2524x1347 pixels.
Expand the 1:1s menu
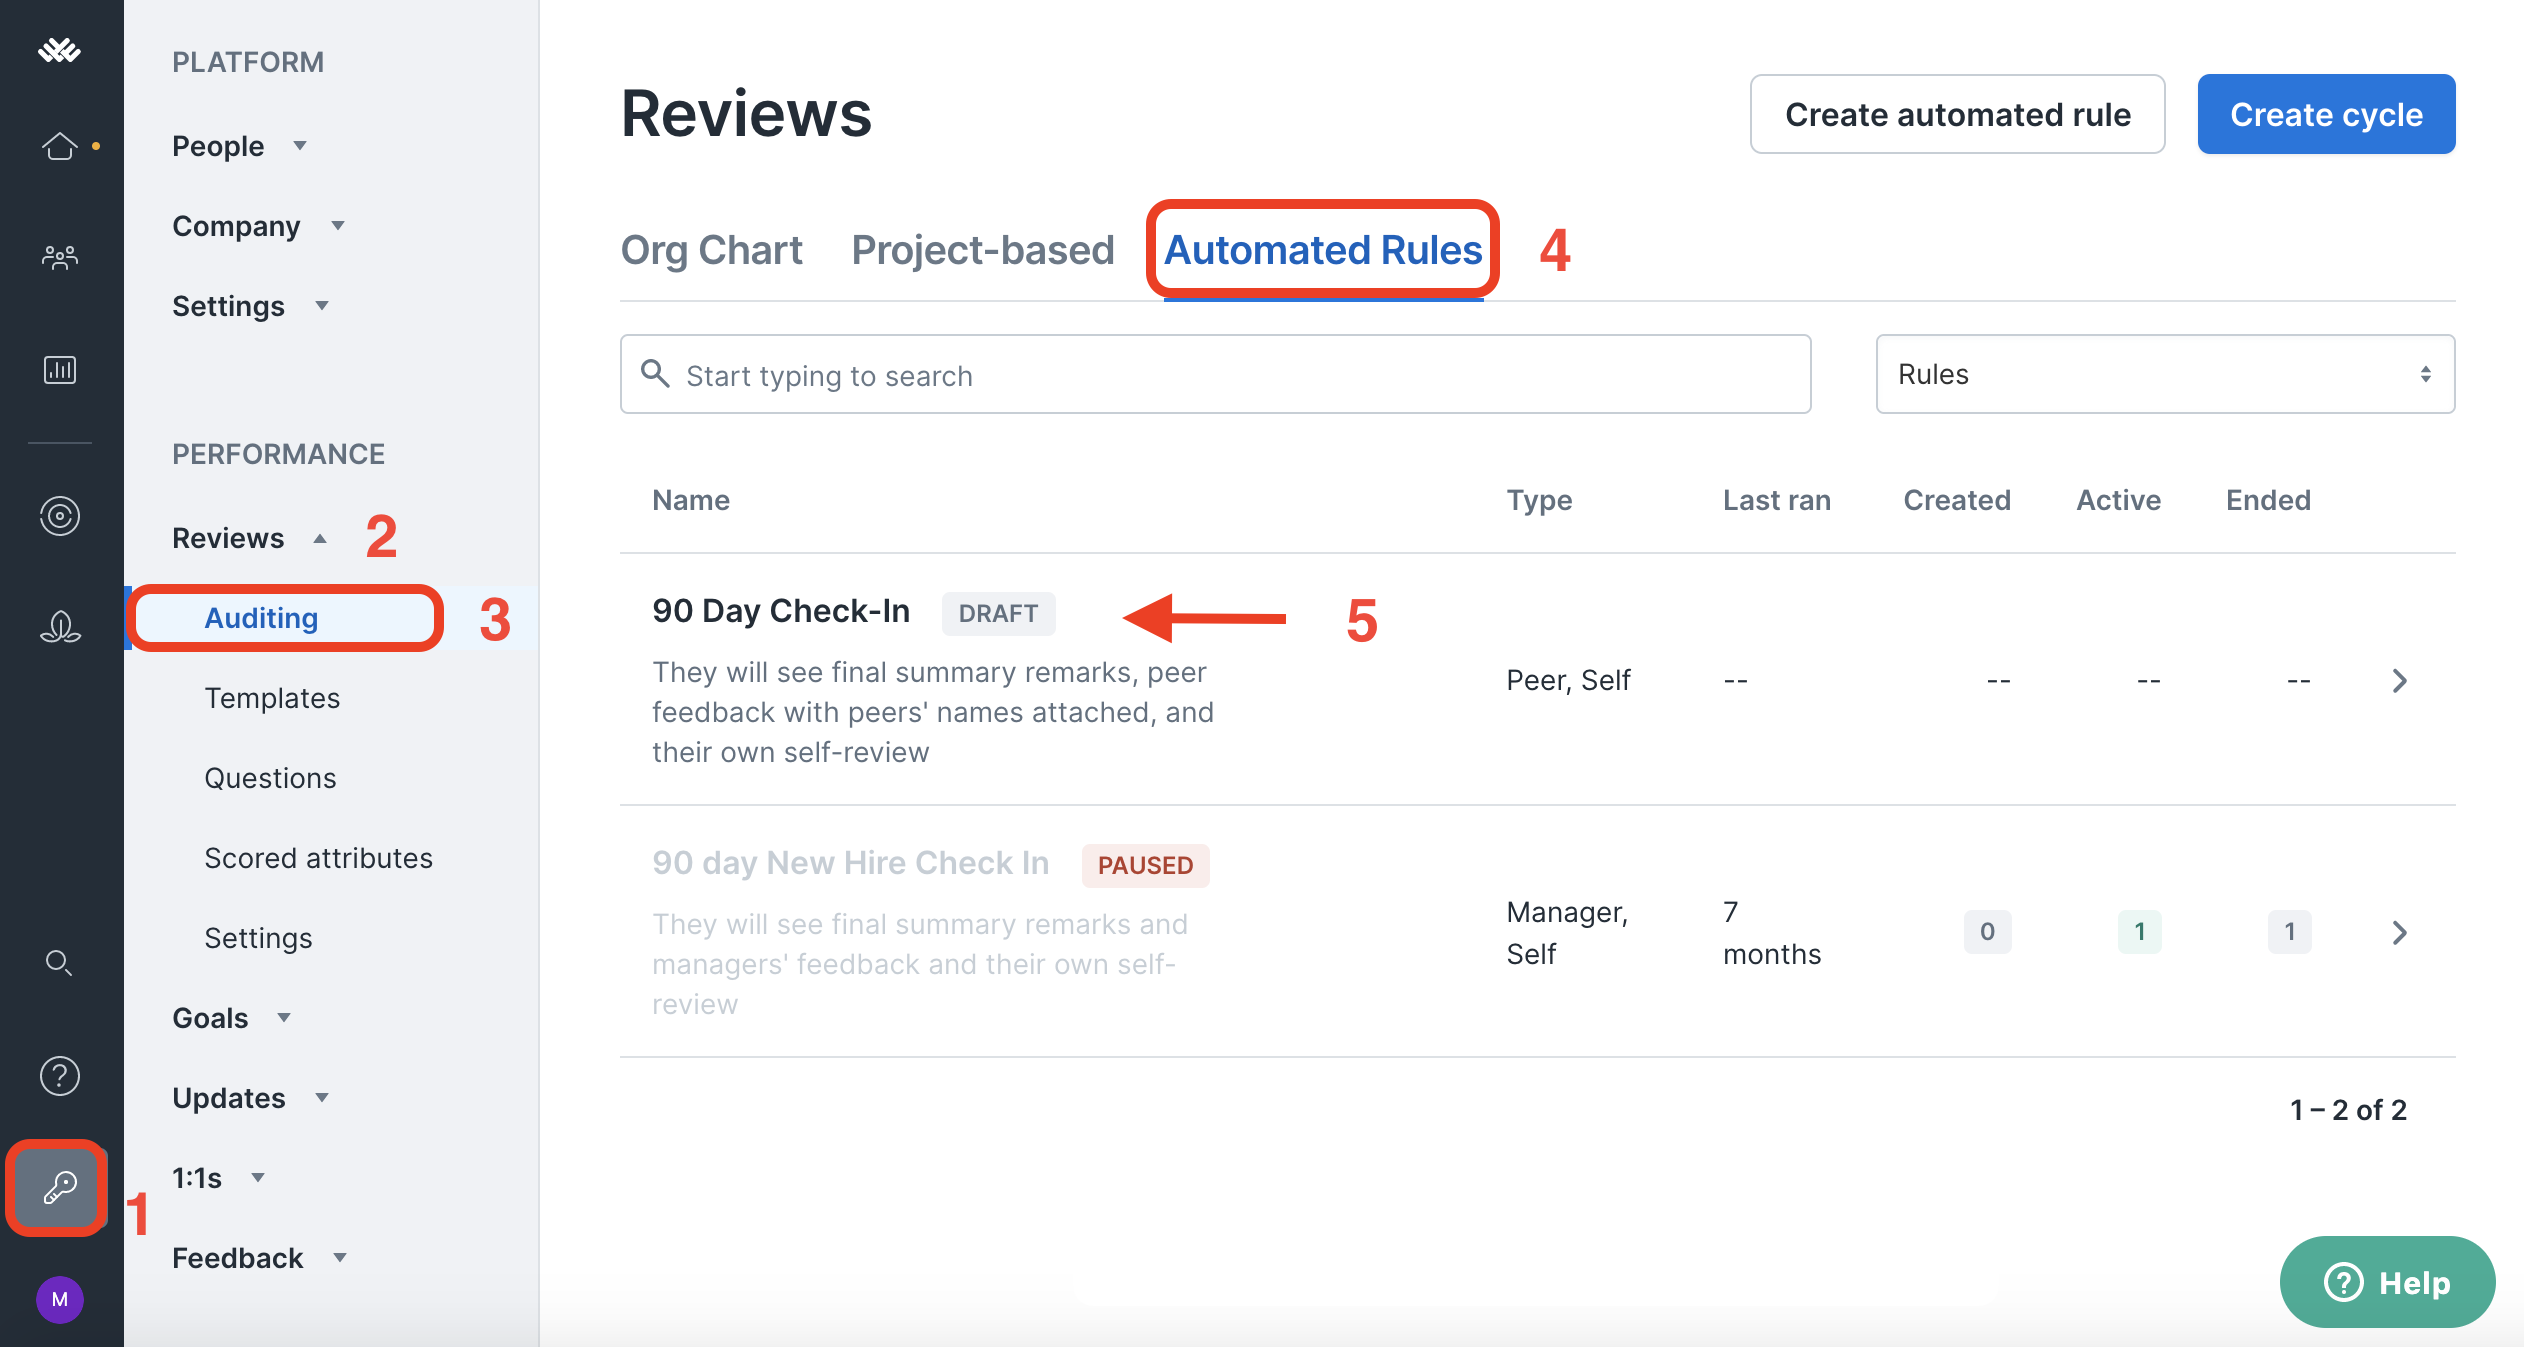219,1178
